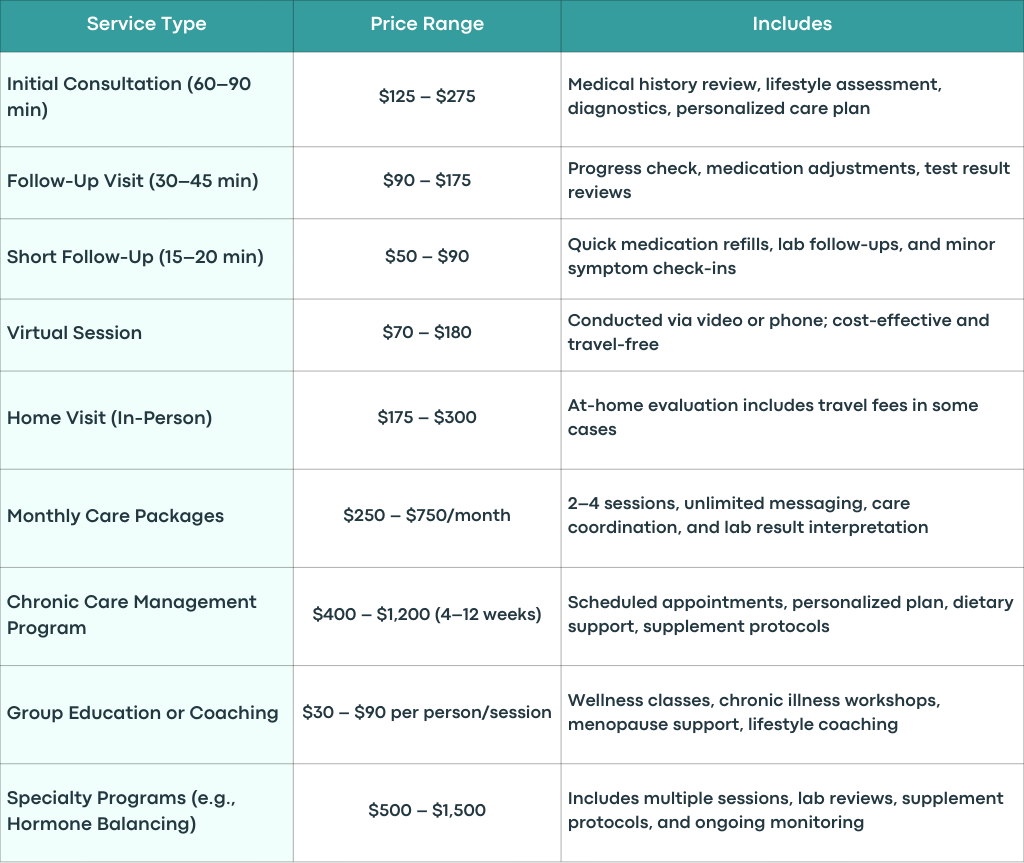Select the Virtual Session row label

tap(146, 335)
